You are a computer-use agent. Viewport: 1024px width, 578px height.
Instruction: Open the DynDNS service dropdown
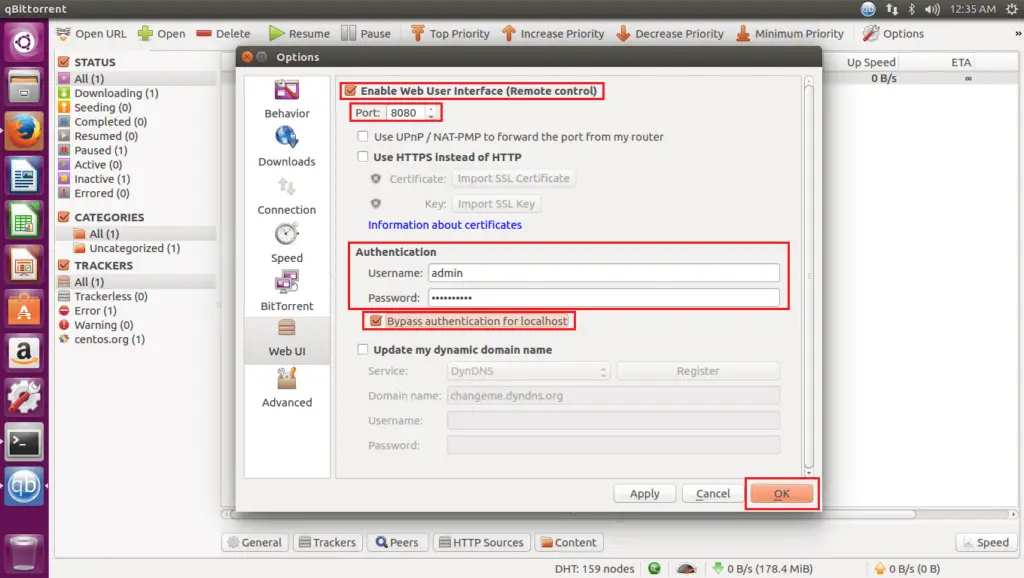point(528,371)
